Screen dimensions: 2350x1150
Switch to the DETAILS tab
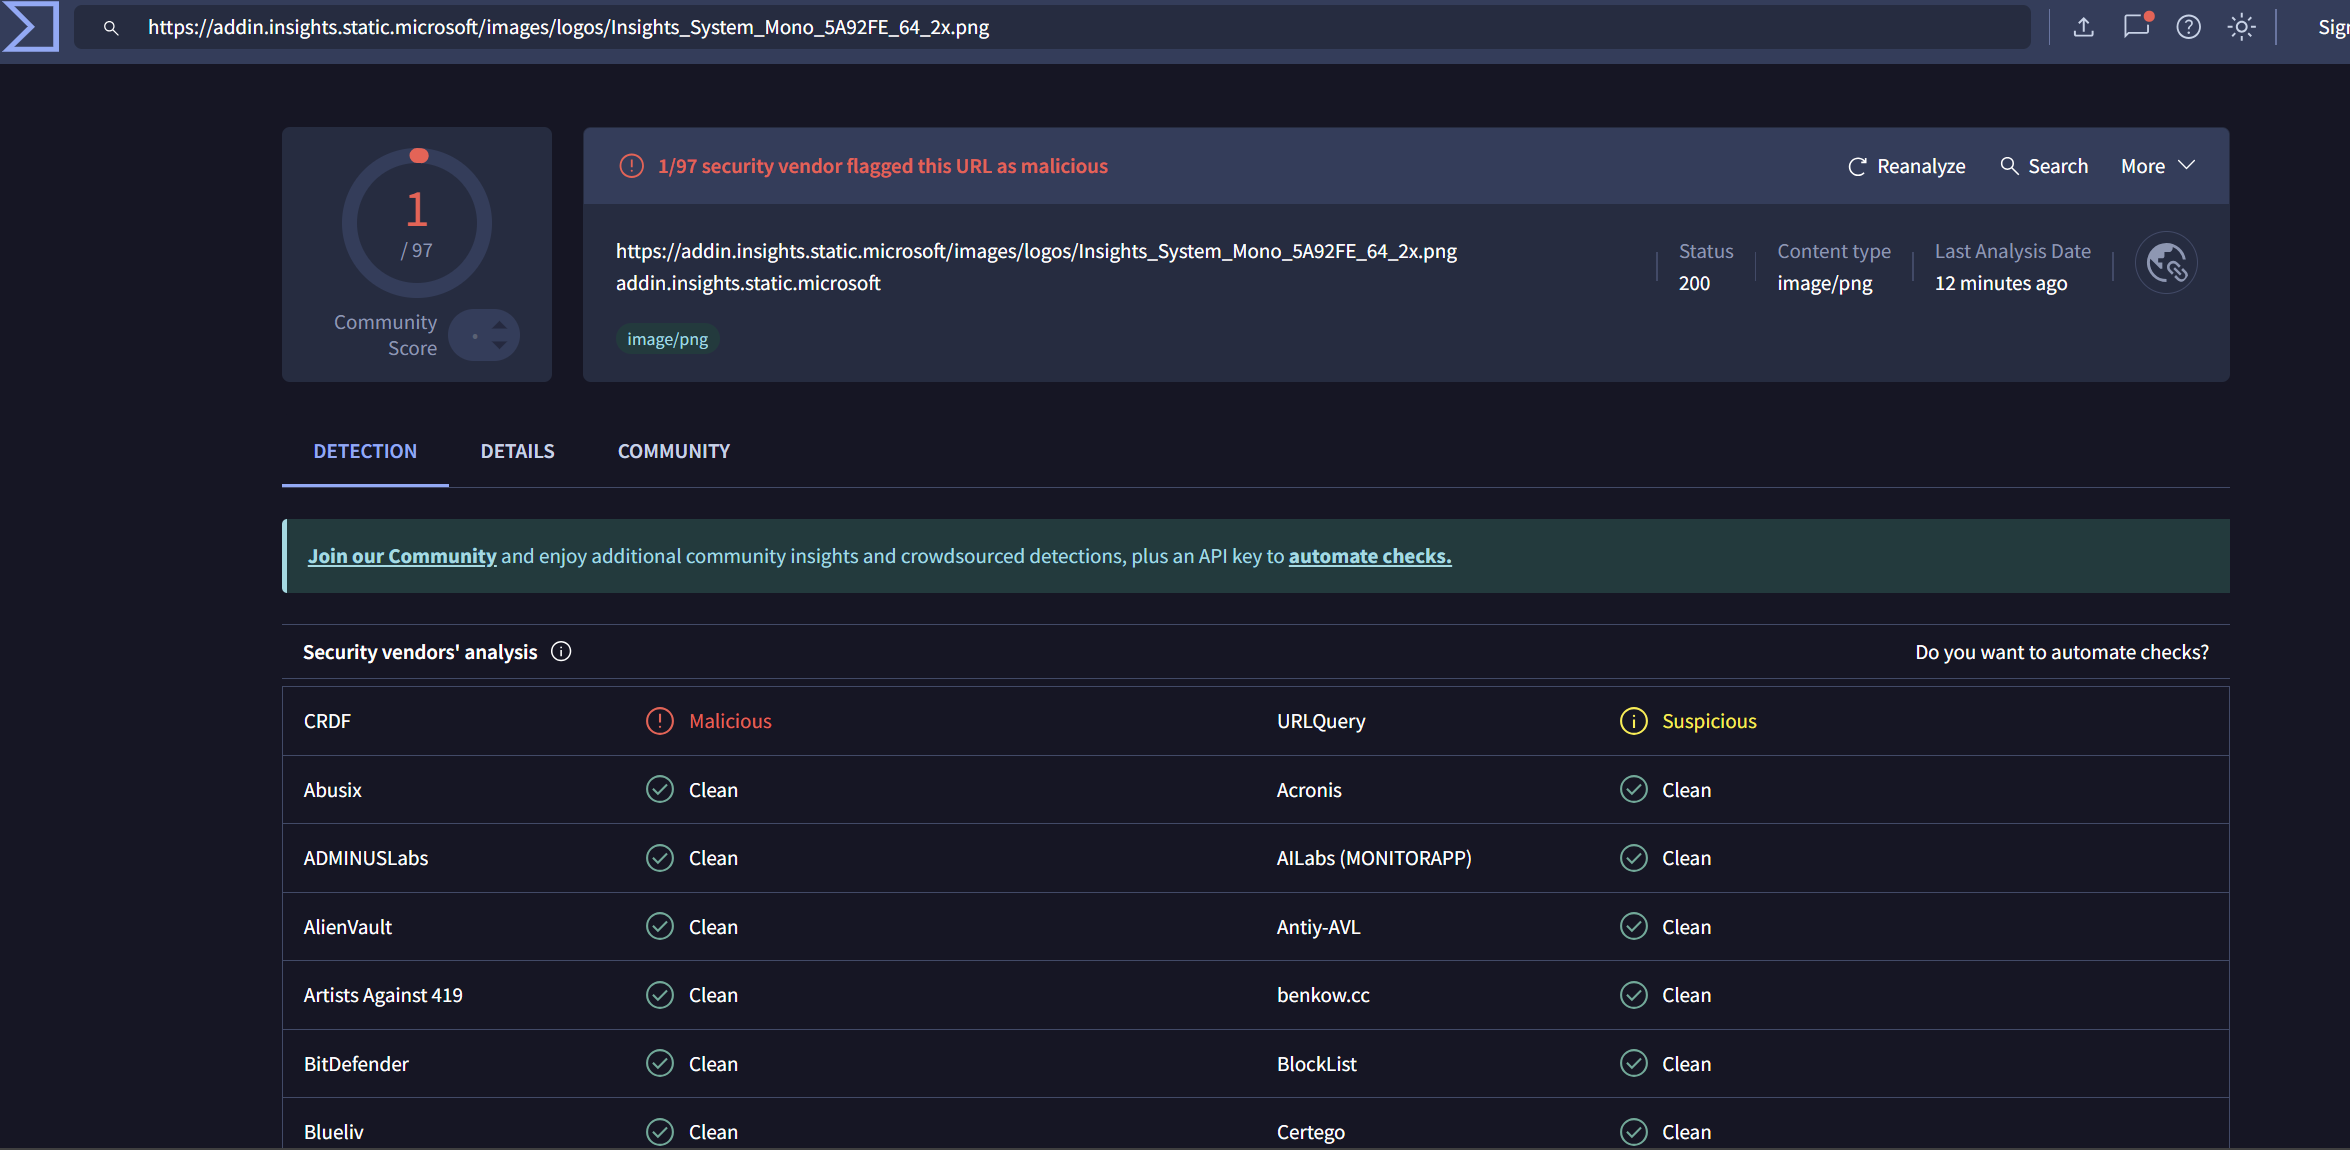(518, 451)
